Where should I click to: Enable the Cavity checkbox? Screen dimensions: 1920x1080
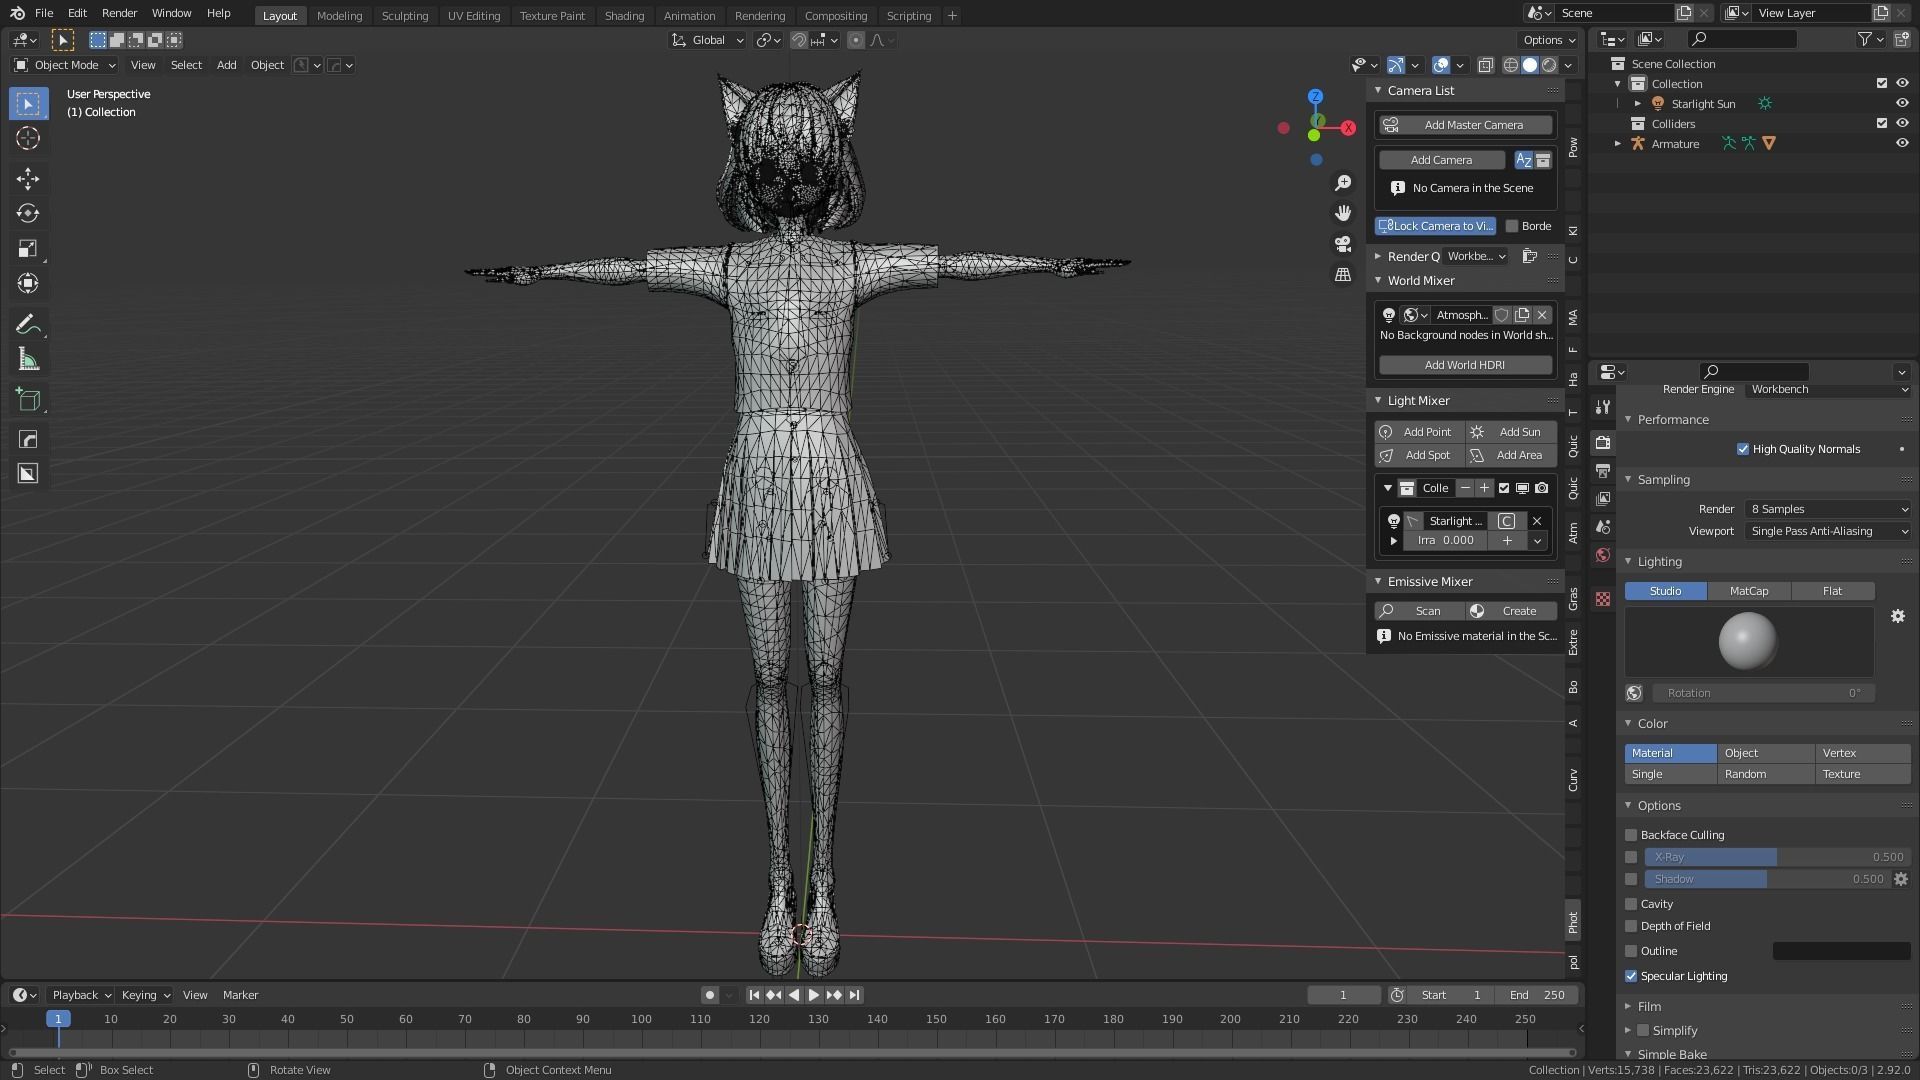pyautogui.click(x=1631, y=904)
